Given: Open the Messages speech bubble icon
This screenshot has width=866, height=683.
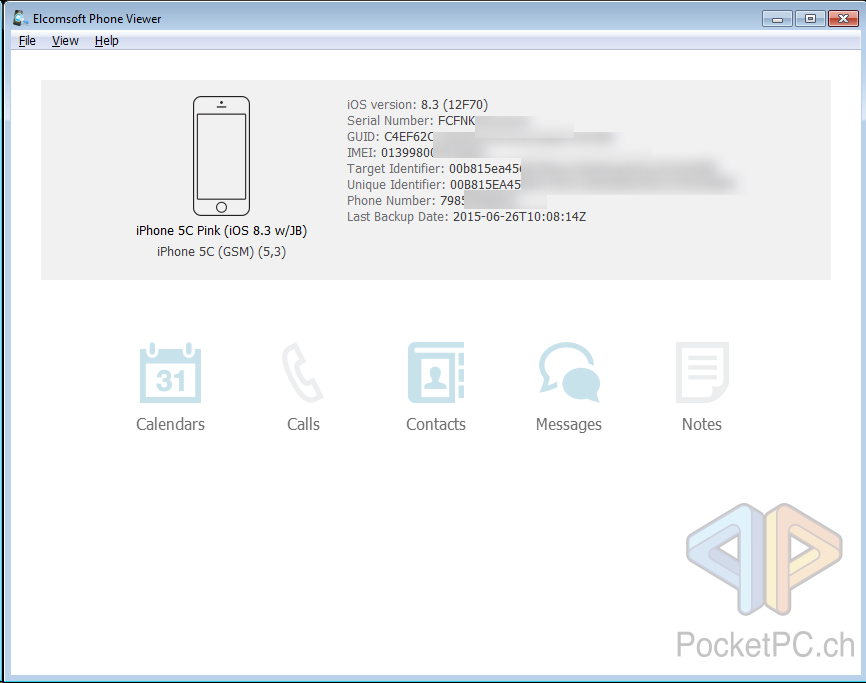Looking at the screenshot, I should [569, 373].
